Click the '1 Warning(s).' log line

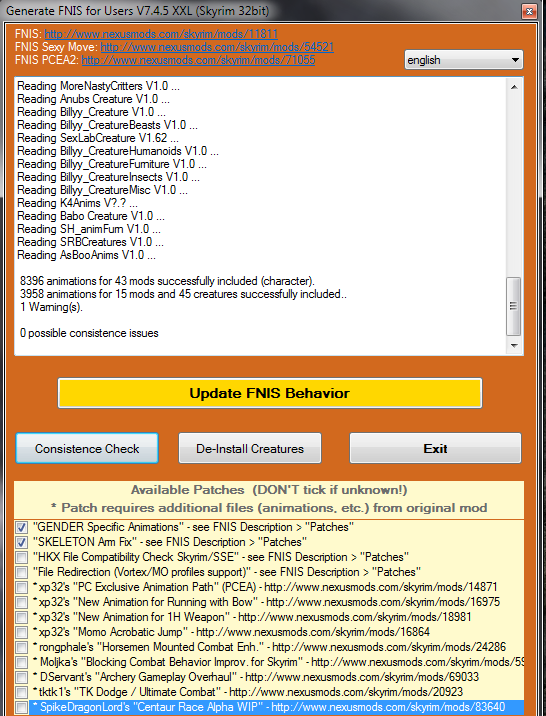[x=51, y=307]
